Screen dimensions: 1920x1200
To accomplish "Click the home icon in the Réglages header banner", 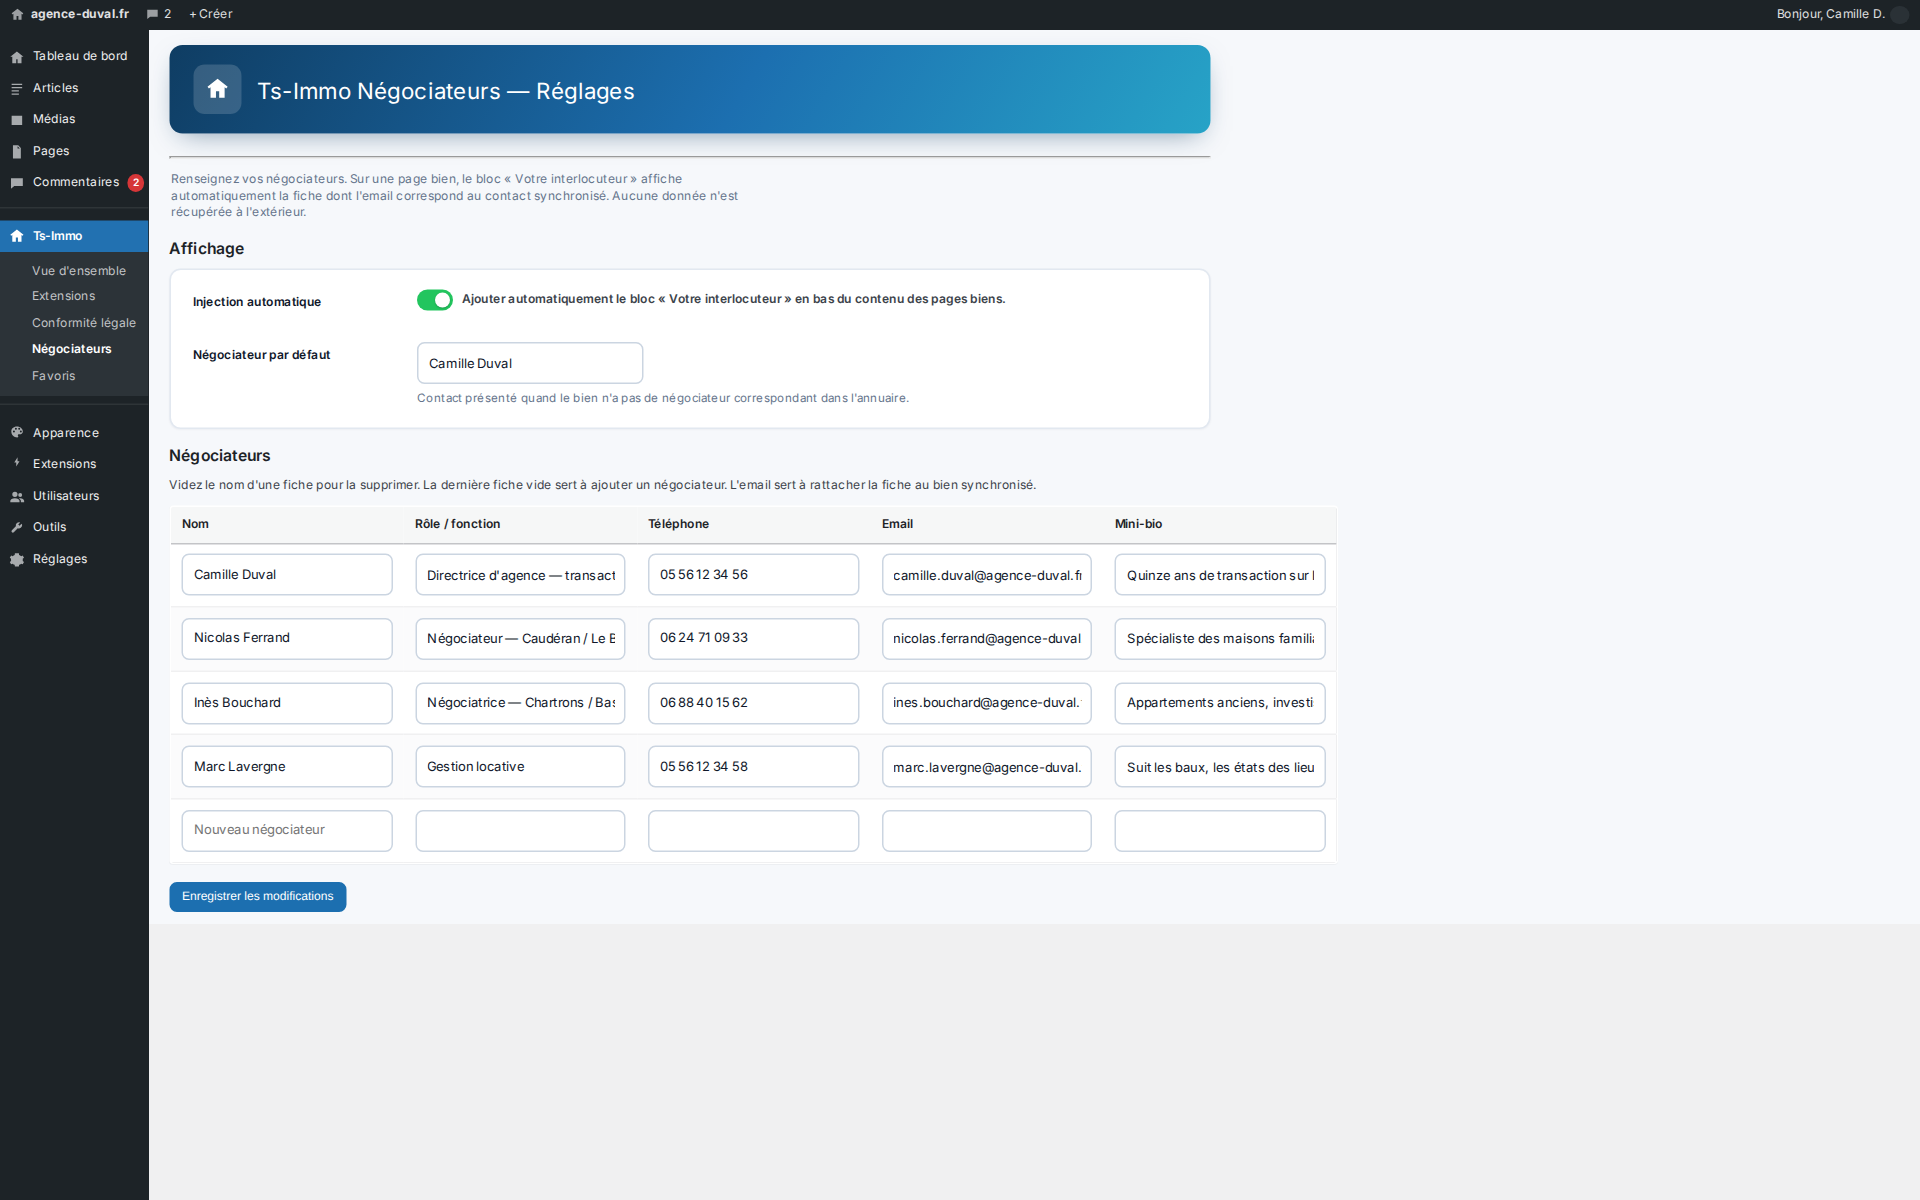I will coord(217,90).
